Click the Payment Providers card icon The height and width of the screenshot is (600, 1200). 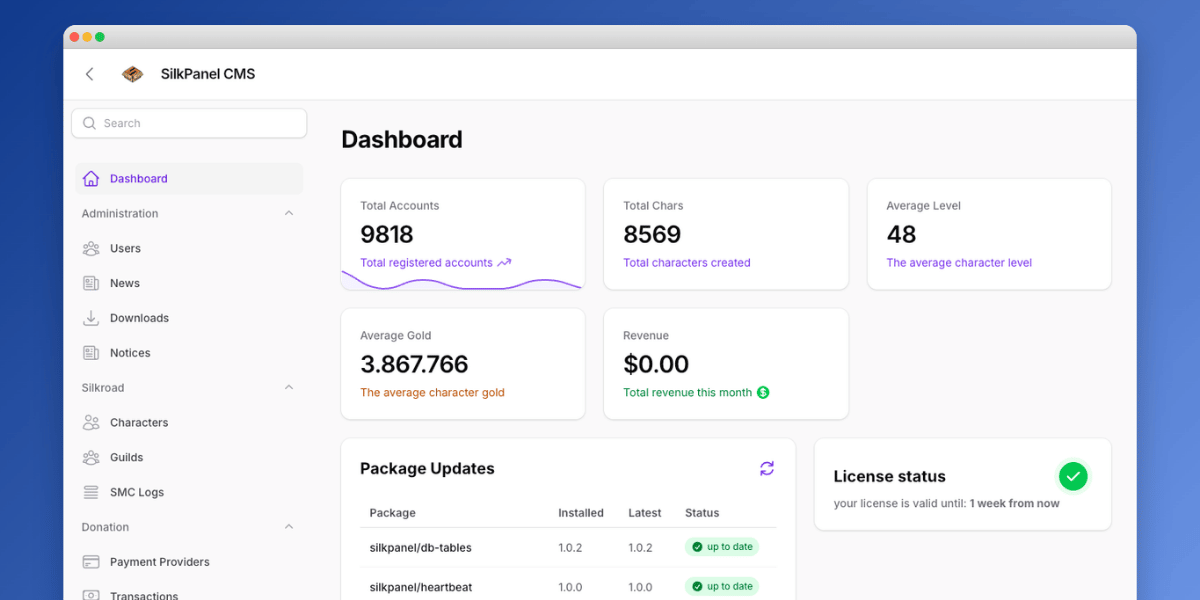[x=92, y=561]
